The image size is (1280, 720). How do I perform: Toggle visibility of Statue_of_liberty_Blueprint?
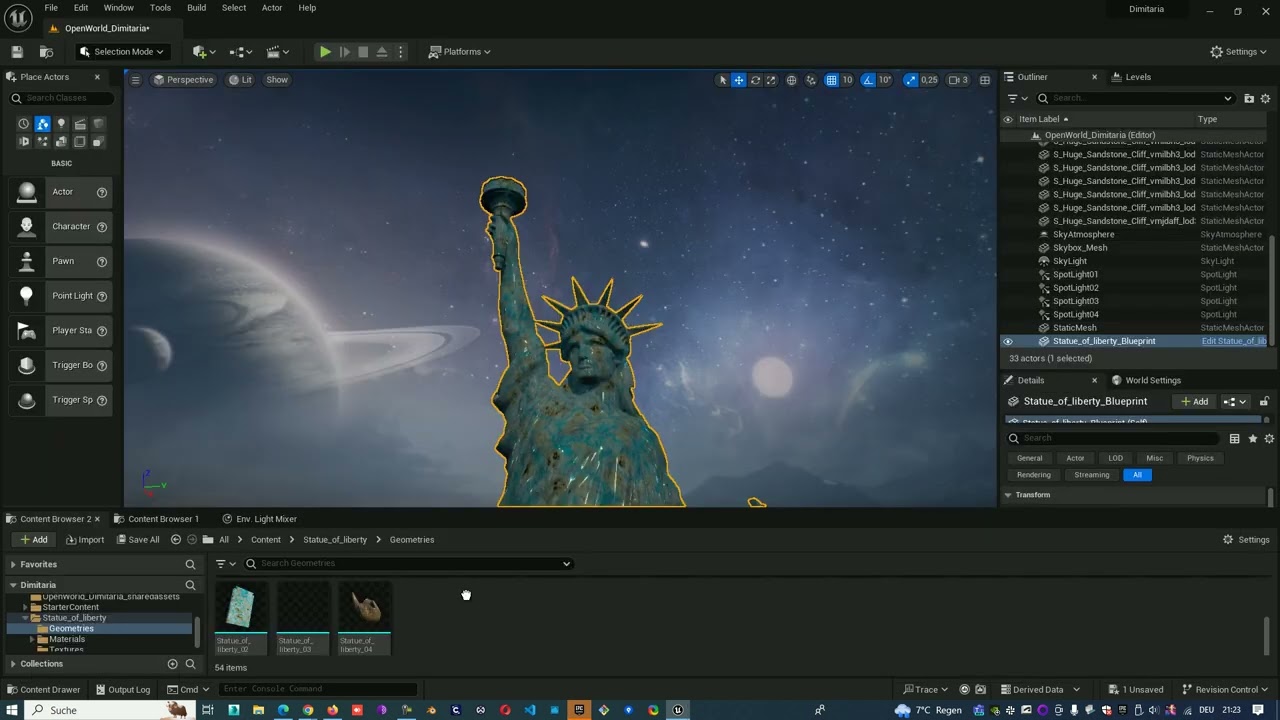1008,342
